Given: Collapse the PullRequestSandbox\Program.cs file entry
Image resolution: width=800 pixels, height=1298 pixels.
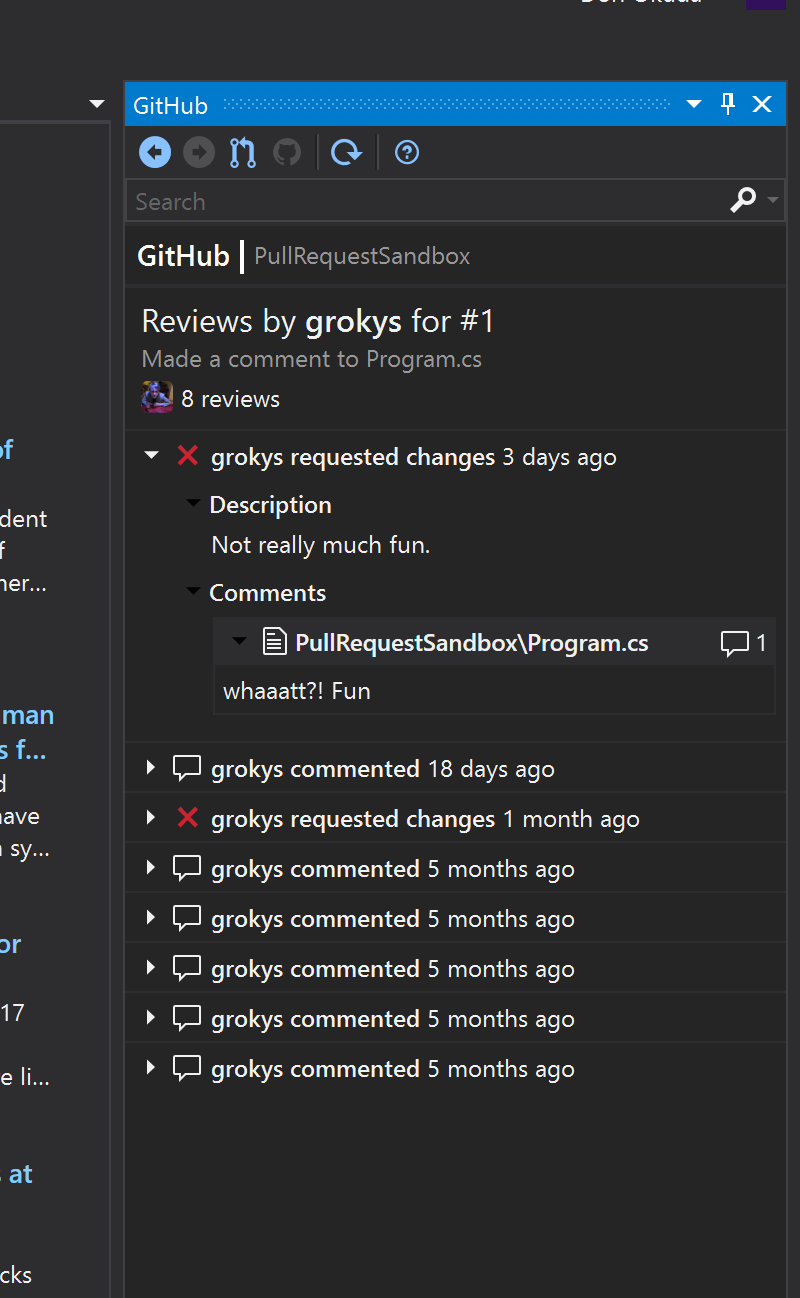Looking at the screenshot, I should tap(239, 641).
